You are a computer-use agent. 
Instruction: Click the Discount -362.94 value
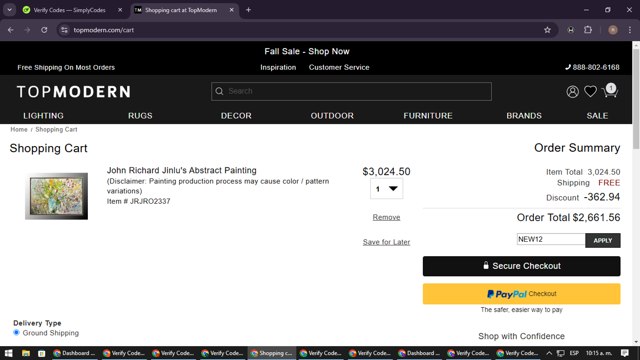(x=602, y=197)
